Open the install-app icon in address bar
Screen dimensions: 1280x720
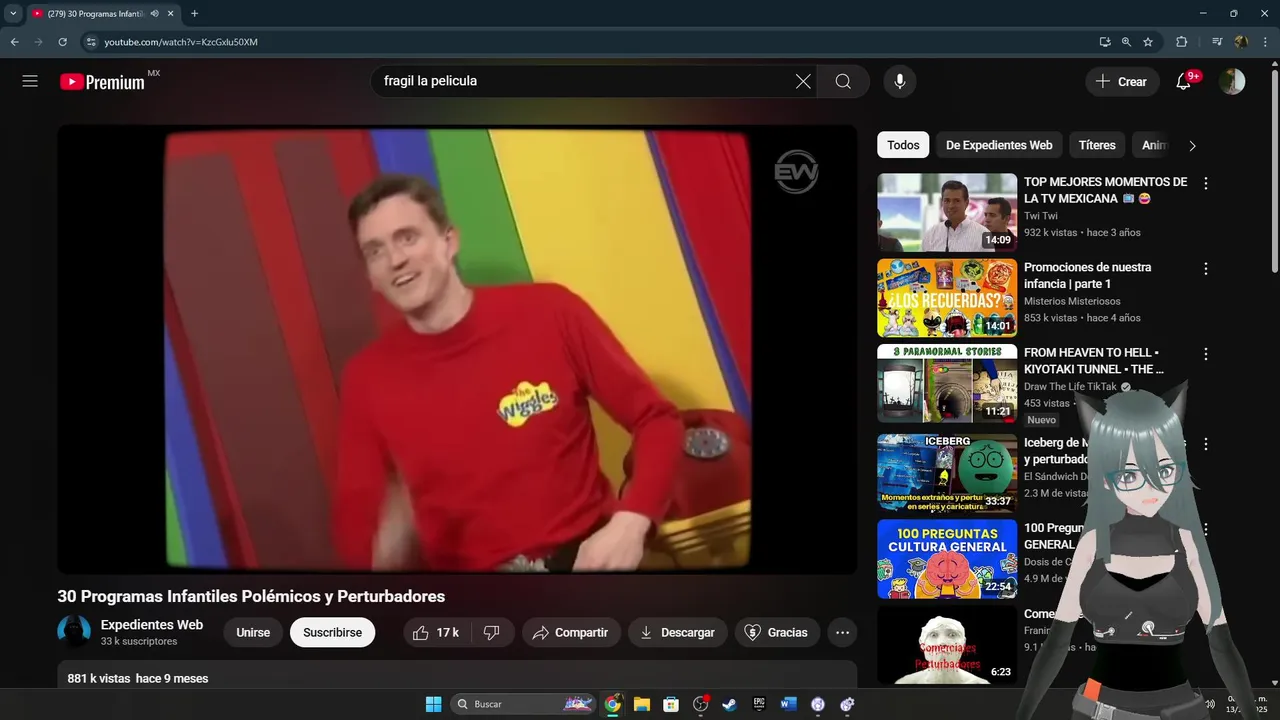click(1104, 42)
